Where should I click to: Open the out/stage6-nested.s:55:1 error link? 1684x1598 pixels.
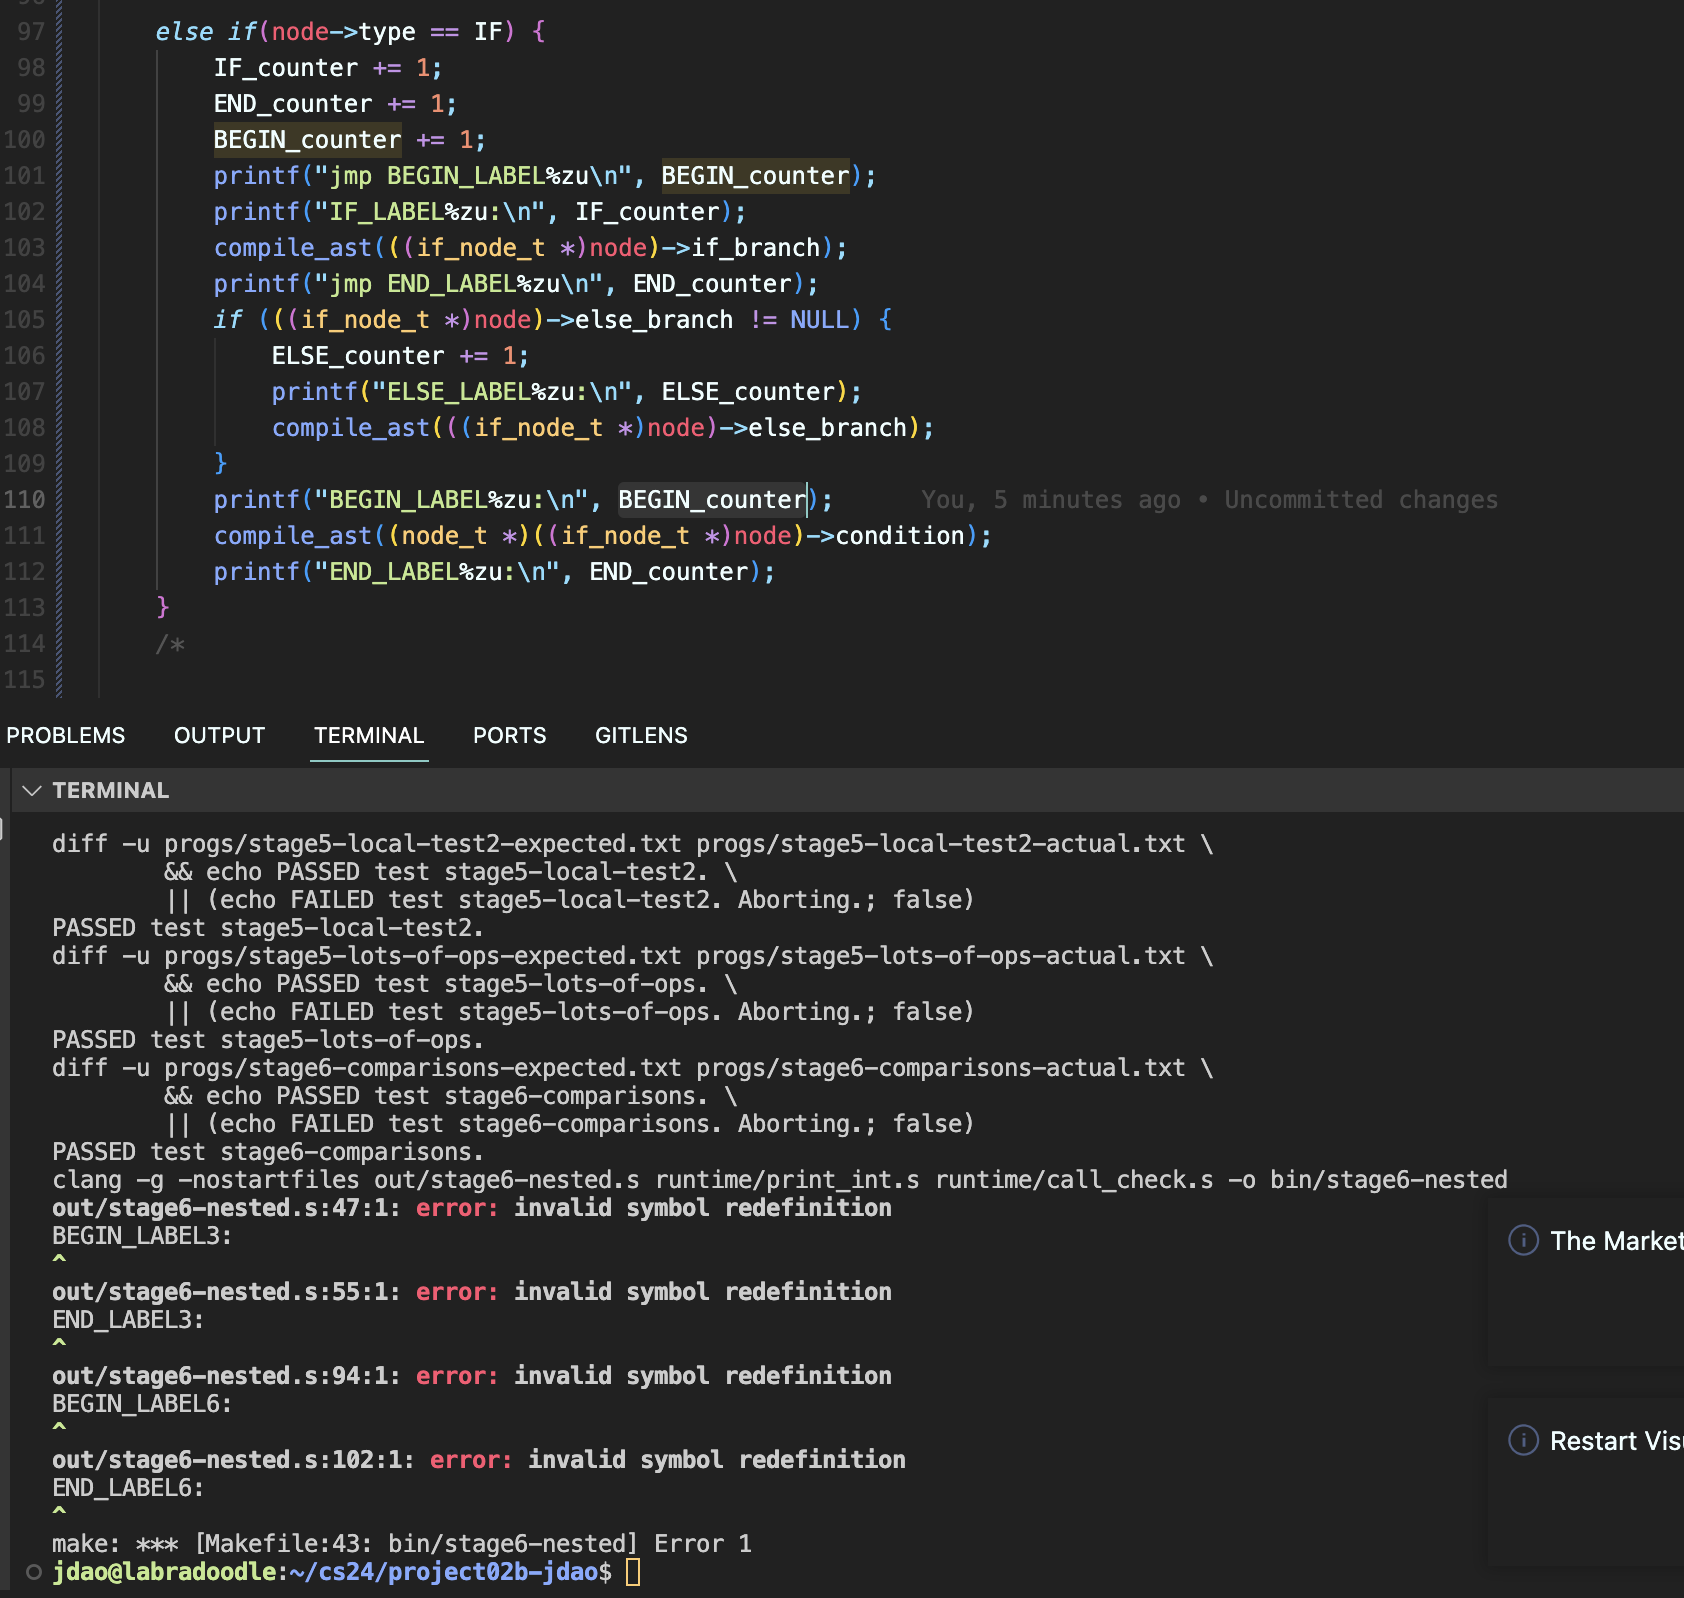225,1292
